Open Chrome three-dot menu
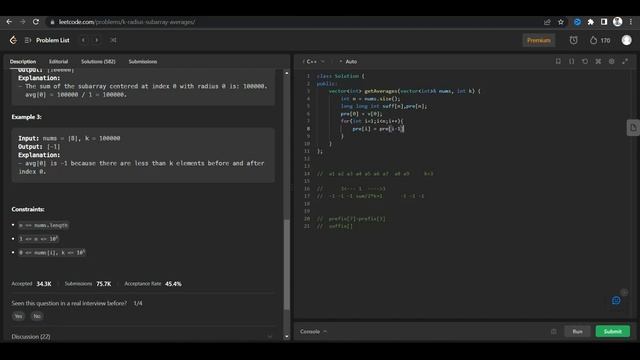The width and height of the screenshot is (640, 360). 631,22
